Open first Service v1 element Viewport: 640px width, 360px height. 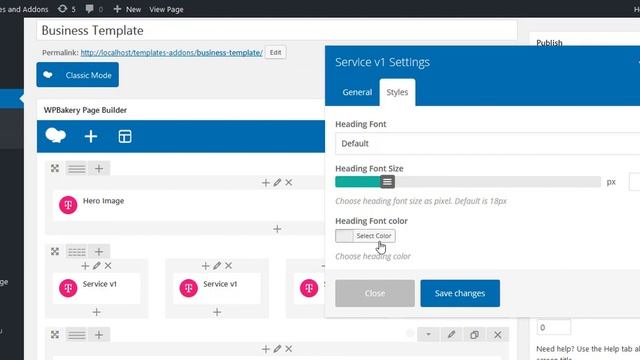click(x=96, y=288)
